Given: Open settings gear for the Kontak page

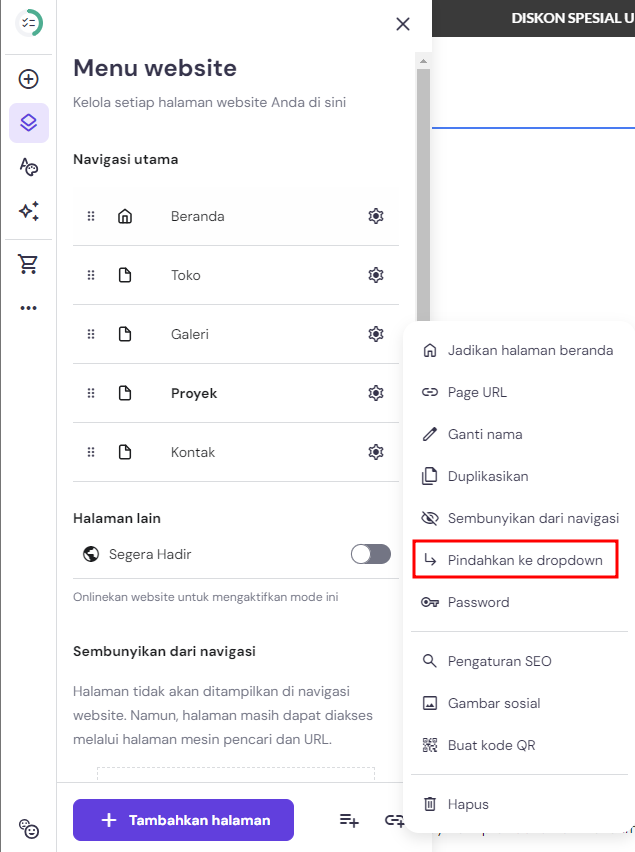Looking at the screenshot, I should point(376,452).
